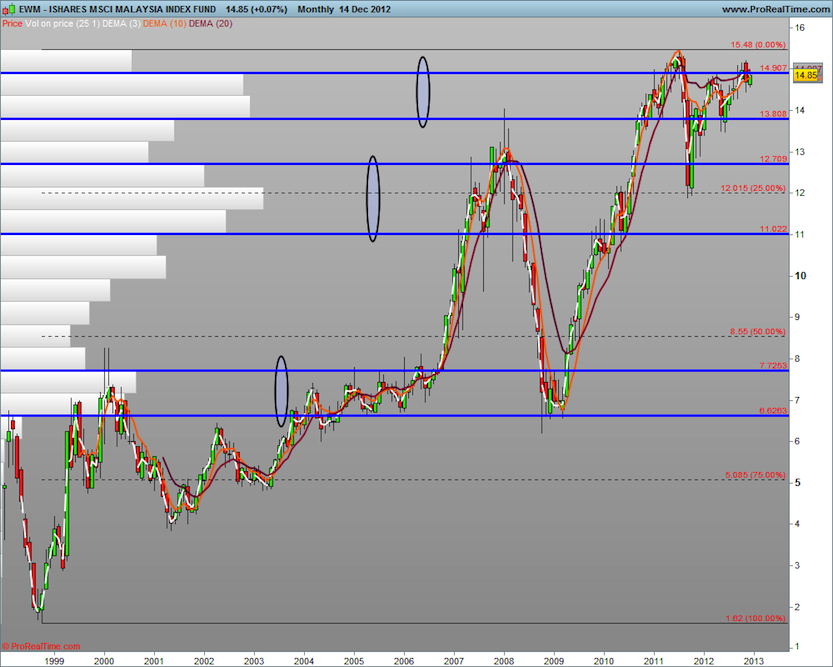This screenshot has width=833, height=667.
Task: Click the 2000 label on the time axis
Action: coord(104,661)
